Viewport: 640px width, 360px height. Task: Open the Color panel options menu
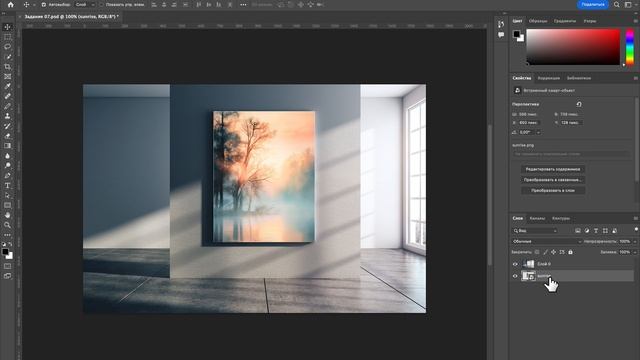point(636,21)
